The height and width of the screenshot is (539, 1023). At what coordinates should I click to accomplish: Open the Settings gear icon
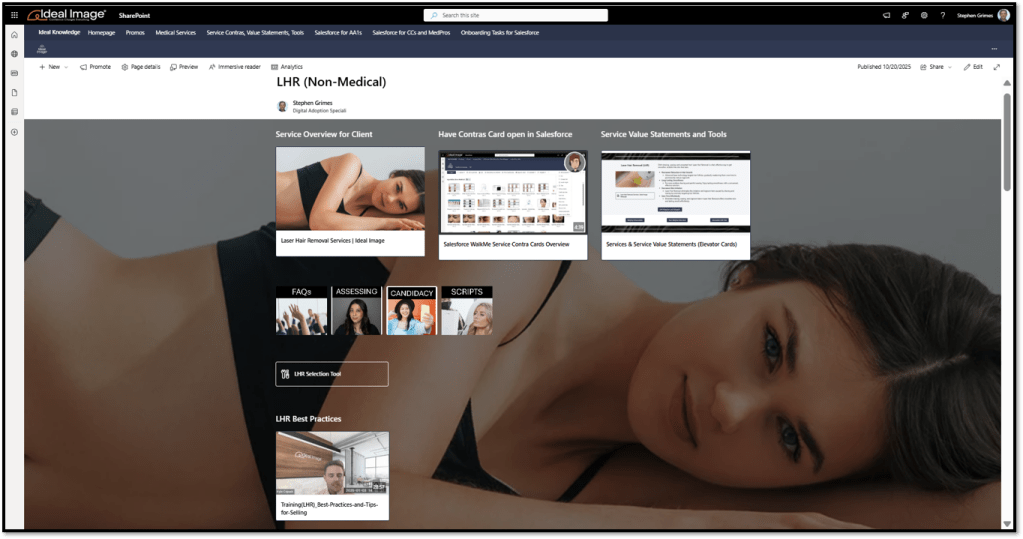(924, 15)
